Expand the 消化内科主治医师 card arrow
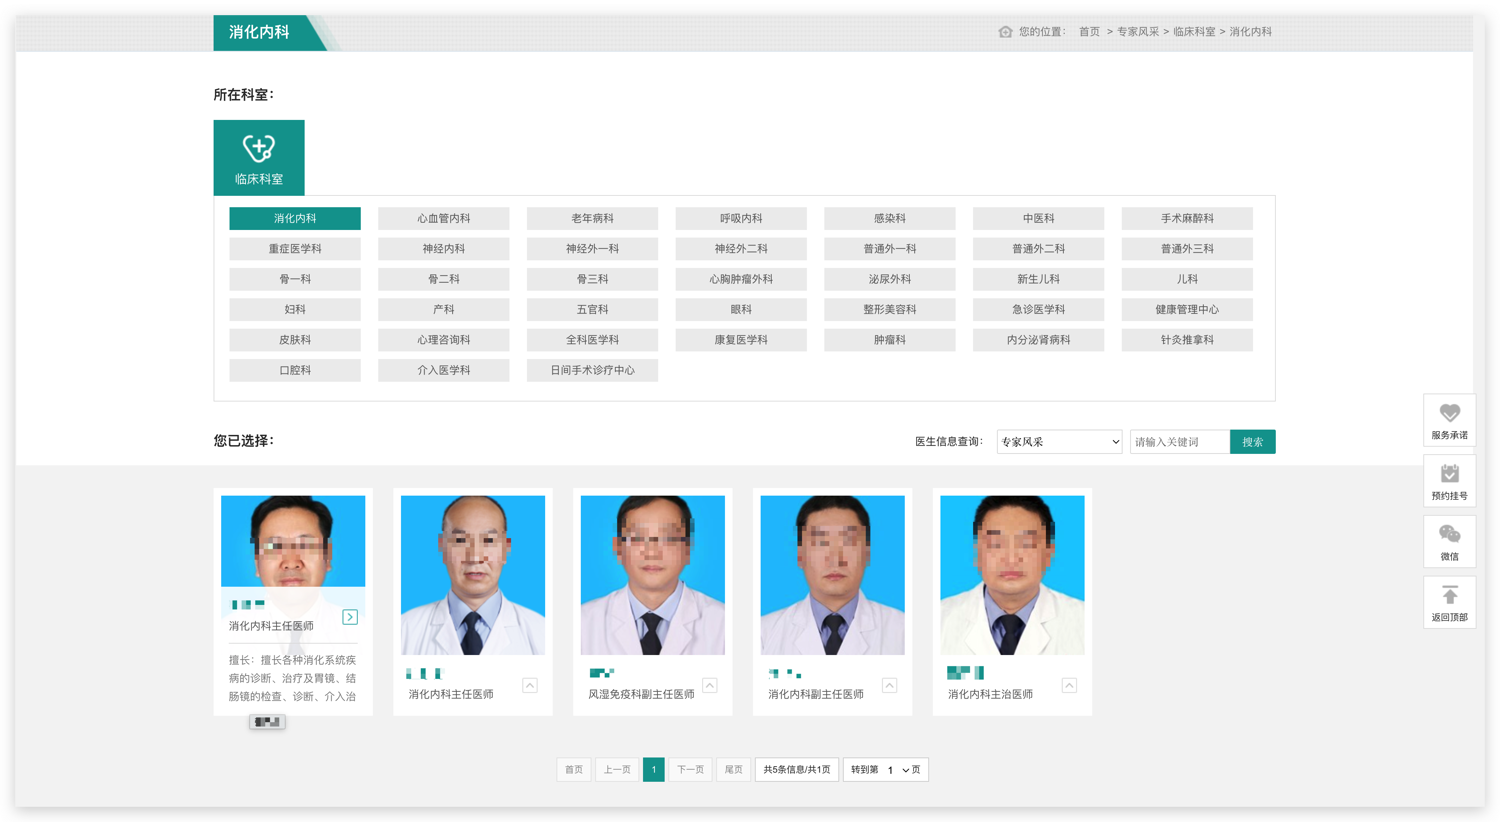 coord(1069,685)
